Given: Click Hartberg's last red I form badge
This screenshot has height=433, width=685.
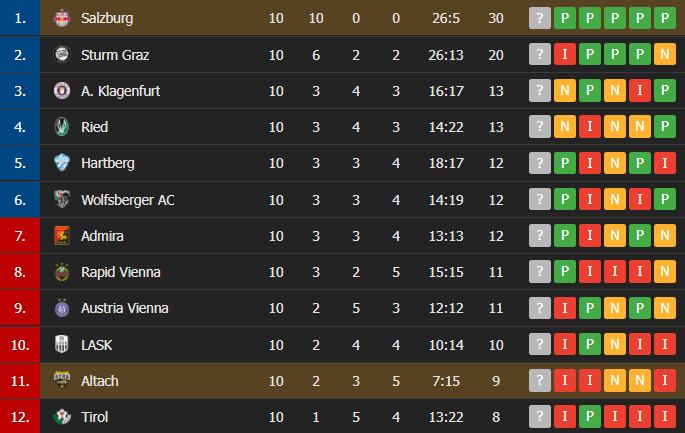Looking at the screenshot, I should click(665, 163).
